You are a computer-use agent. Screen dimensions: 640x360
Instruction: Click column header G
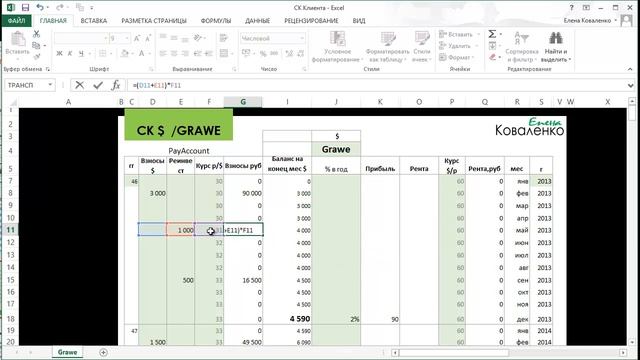tap(243, 102)
